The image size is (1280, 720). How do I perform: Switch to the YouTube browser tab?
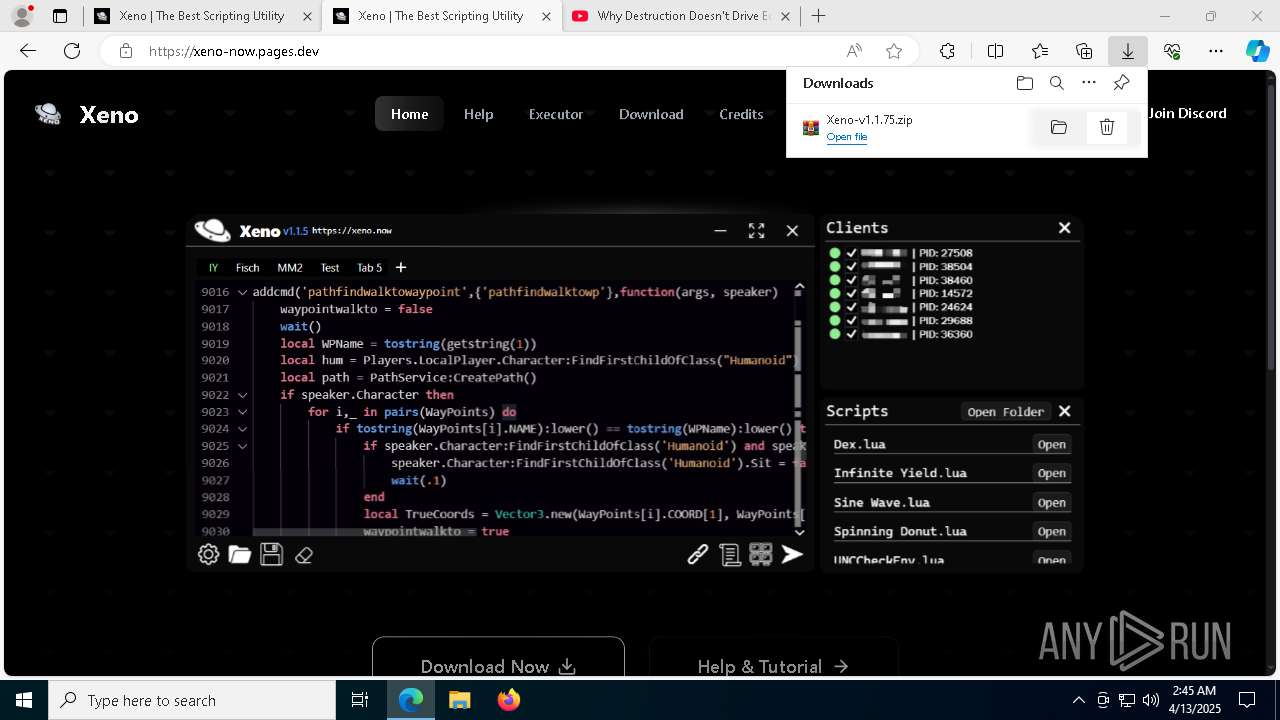tap(680, 16)
